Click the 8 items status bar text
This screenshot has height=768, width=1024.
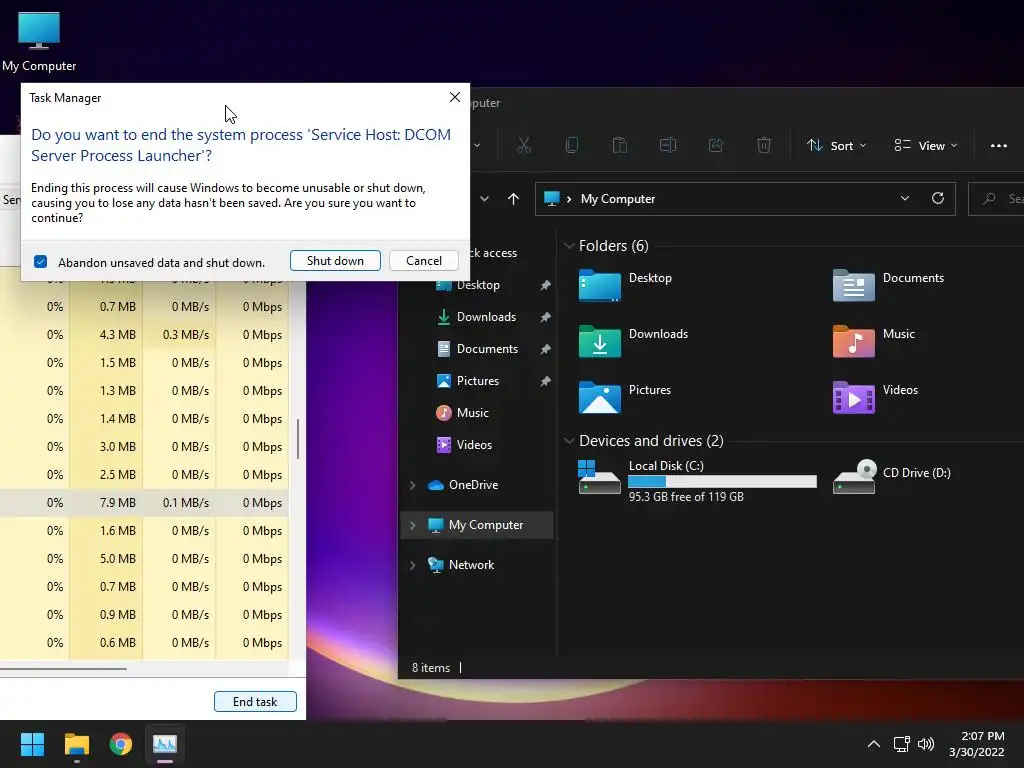click(x=431, y=667)
